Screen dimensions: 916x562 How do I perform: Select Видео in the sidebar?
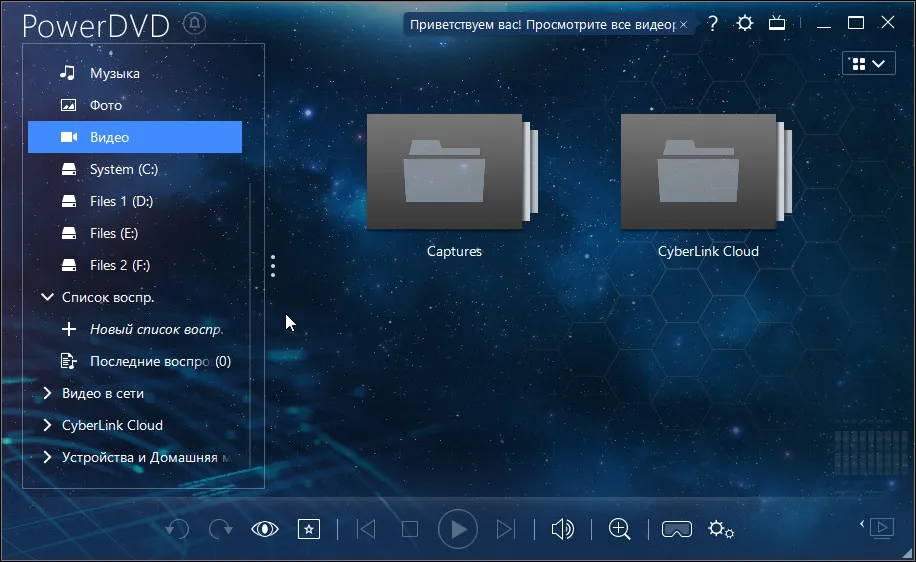pyautogui.click(x=135, y=137)
